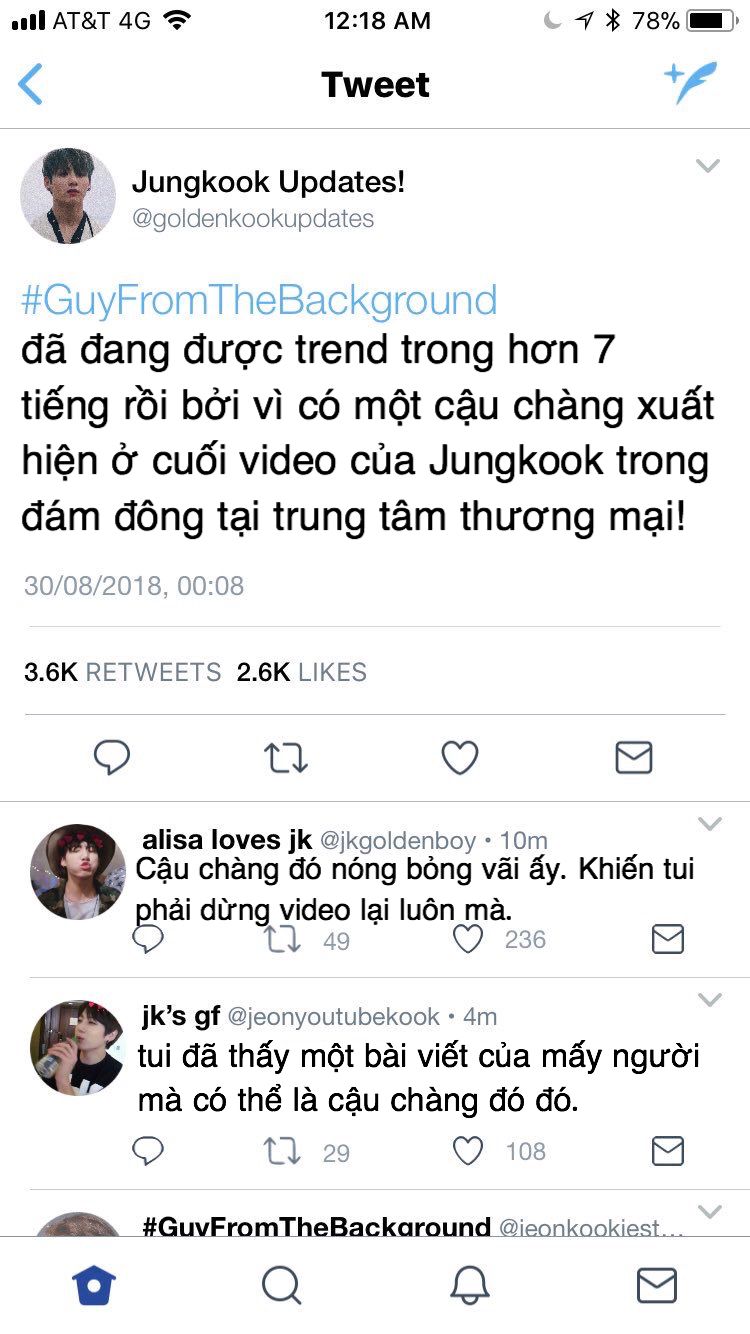Open the Jungkook Updates profile picture
750x1334 pixels.
tap(68, 196)
